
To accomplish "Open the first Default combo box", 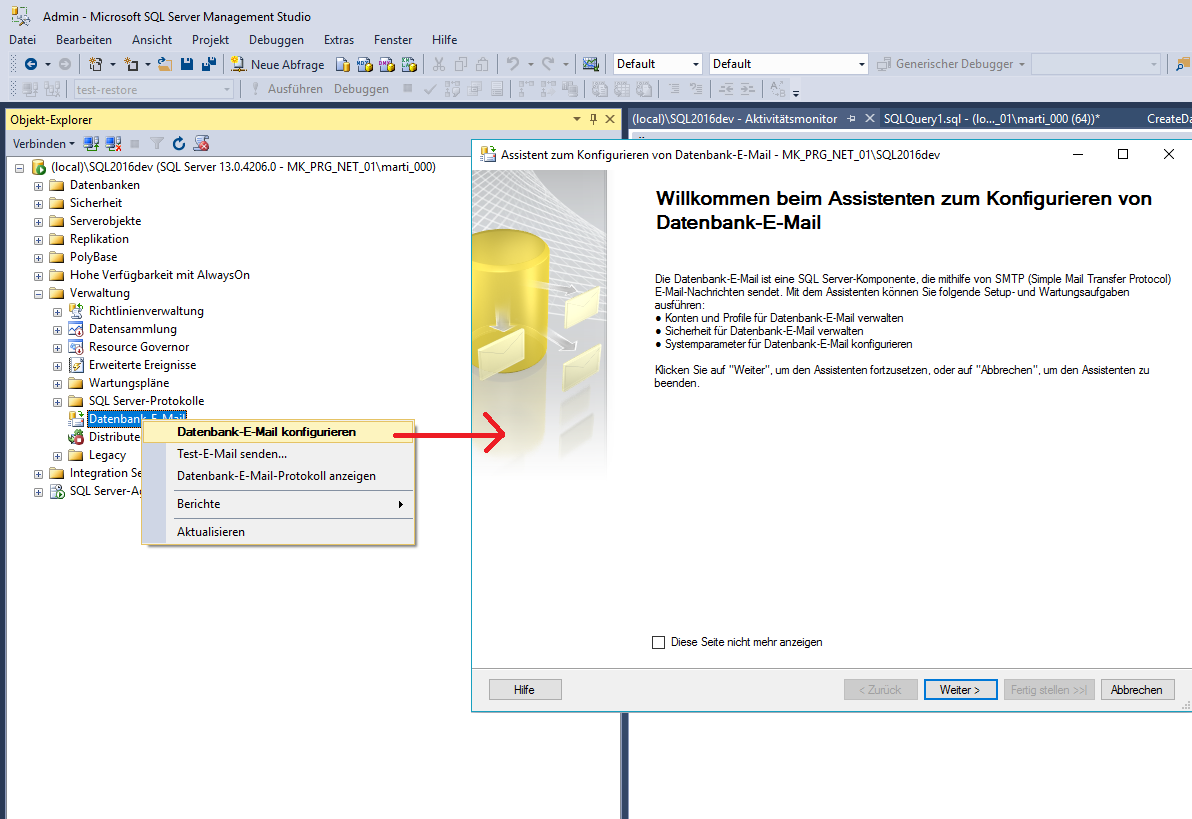I will click(658, 64).
